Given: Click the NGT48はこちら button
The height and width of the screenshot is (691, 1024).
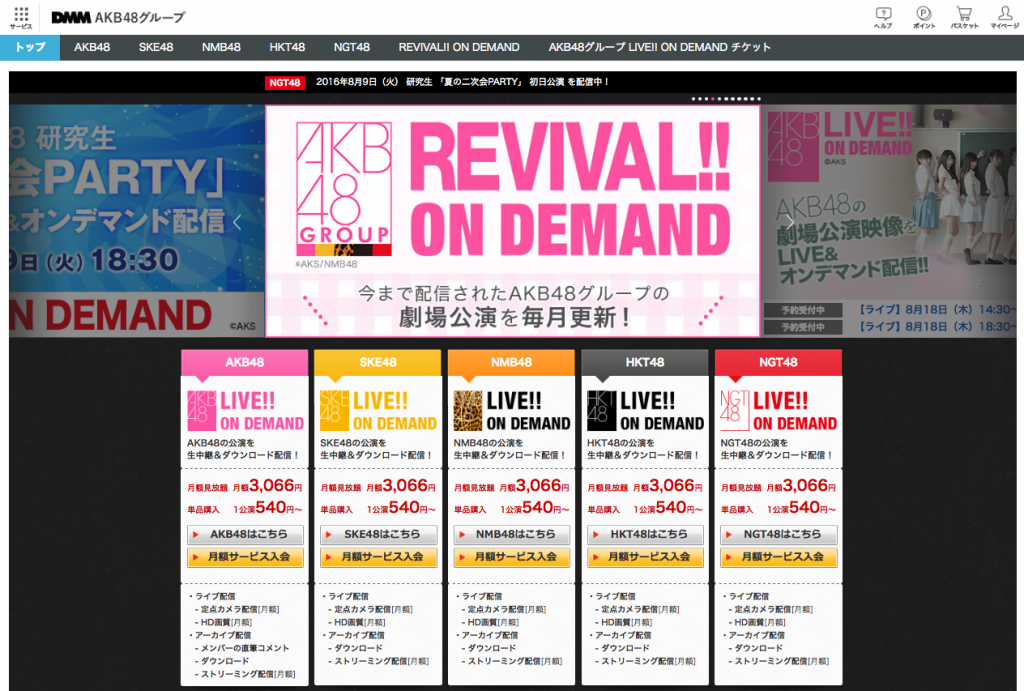Looking at the screenshot, I should point(778,534).
